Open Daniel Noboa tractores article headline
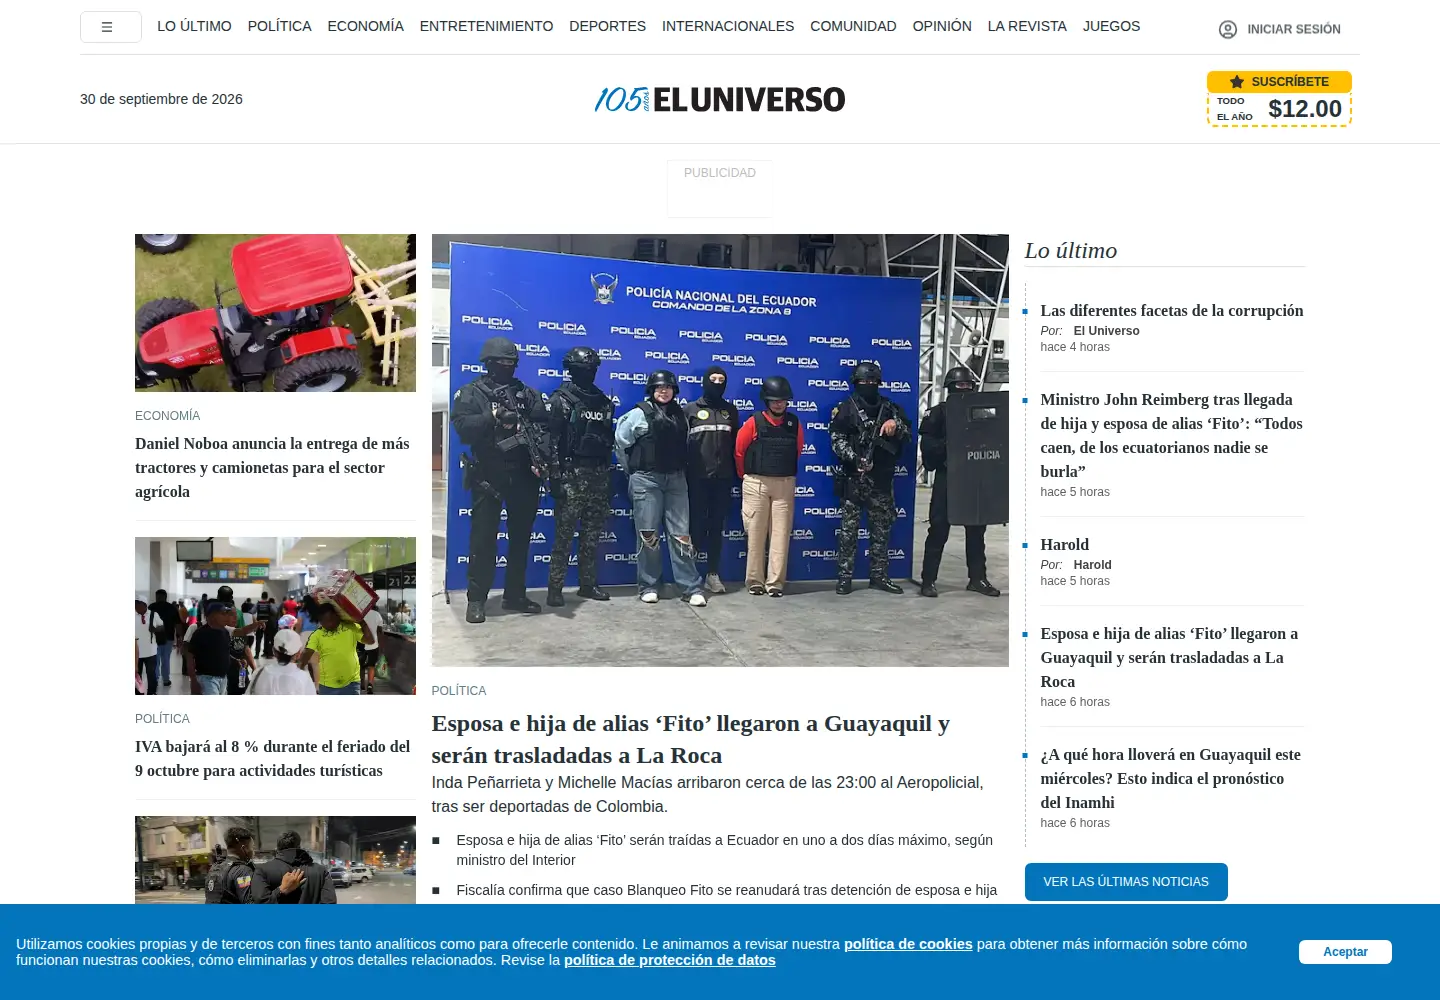This screenshot has height=1000, width=1440. (272, 468)
